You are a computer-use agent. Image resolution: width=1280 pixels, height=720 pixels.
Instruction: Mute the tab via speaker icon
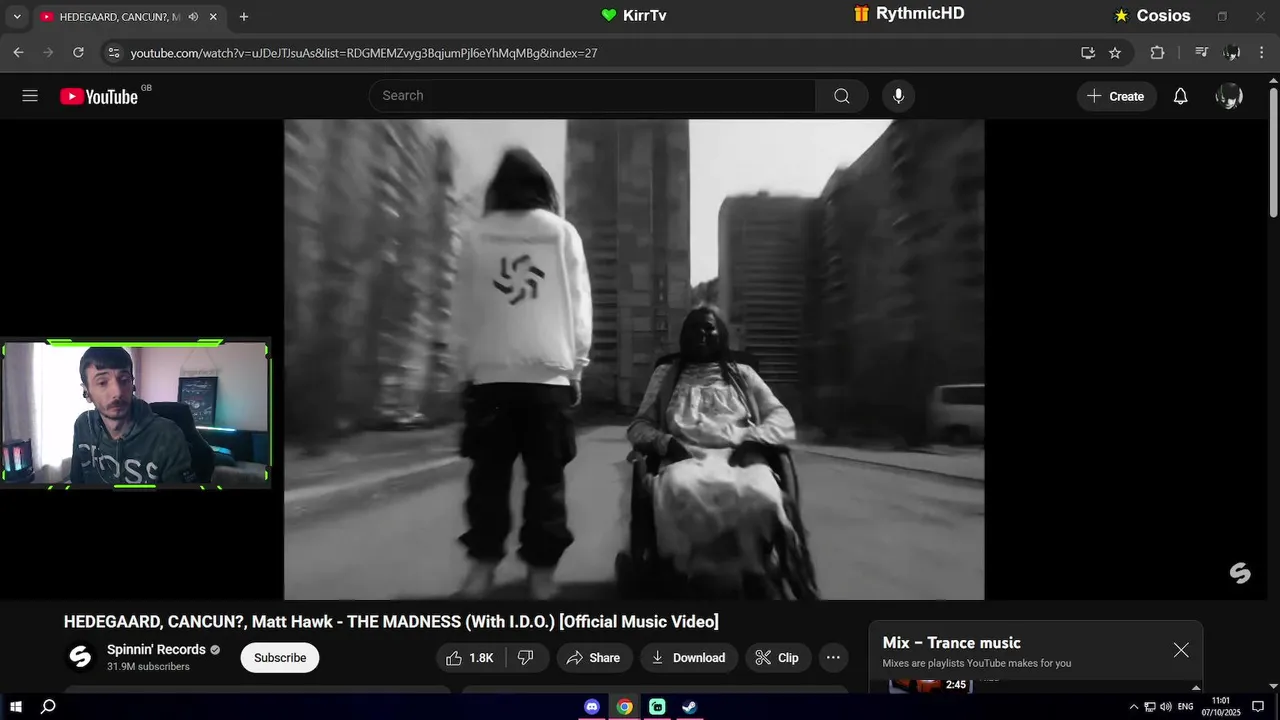(x=193, y=17)
